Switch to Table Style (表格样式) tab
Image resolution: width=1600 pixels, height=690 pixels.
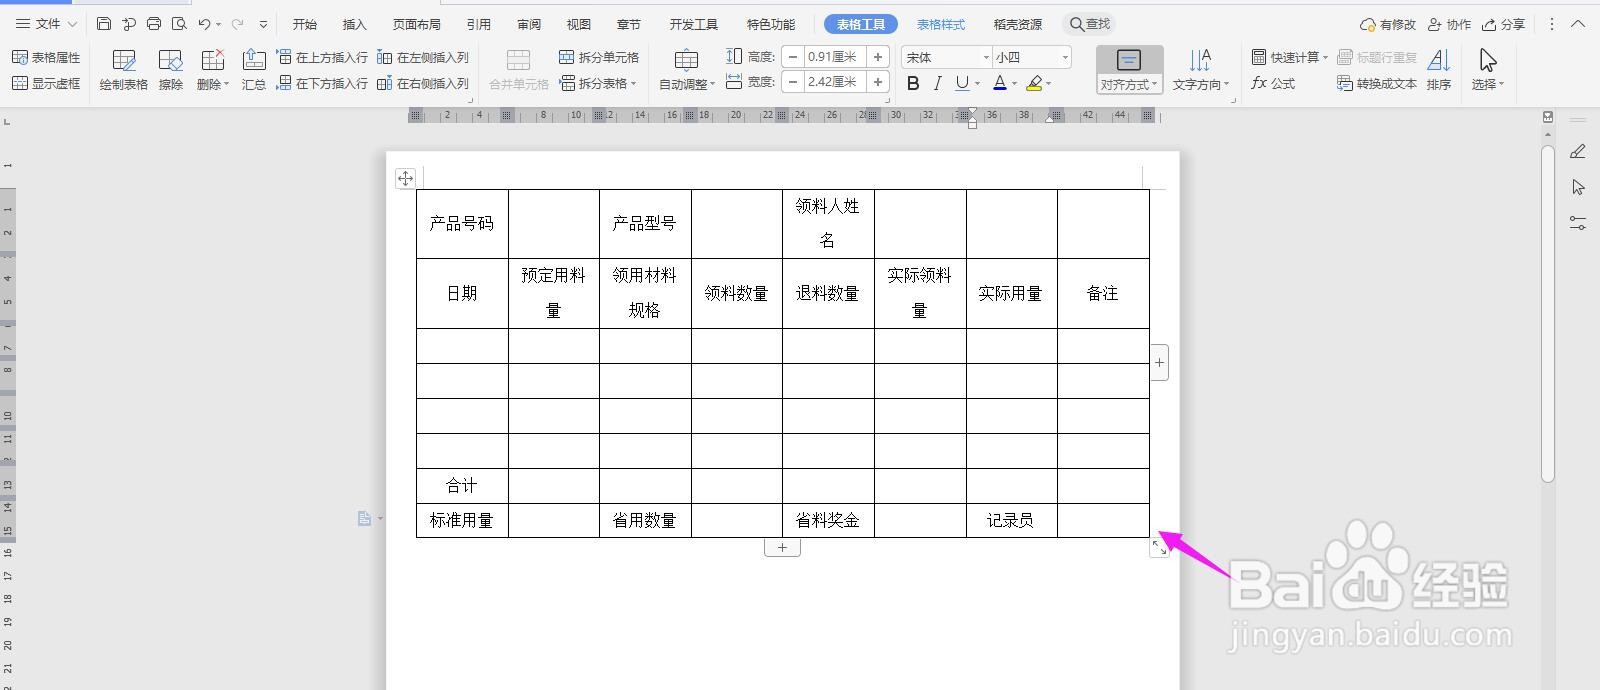tap(941, 24)
